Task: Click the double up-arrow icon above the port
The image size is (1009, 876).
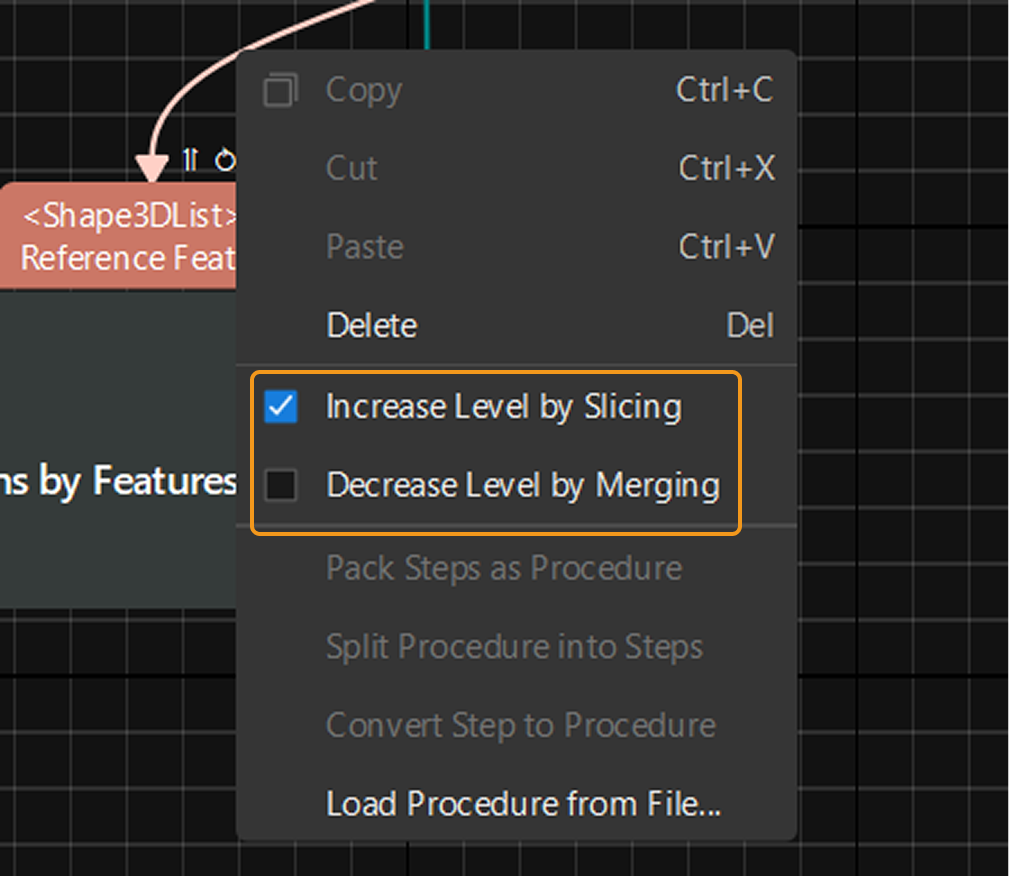Action: click(191, 159)
